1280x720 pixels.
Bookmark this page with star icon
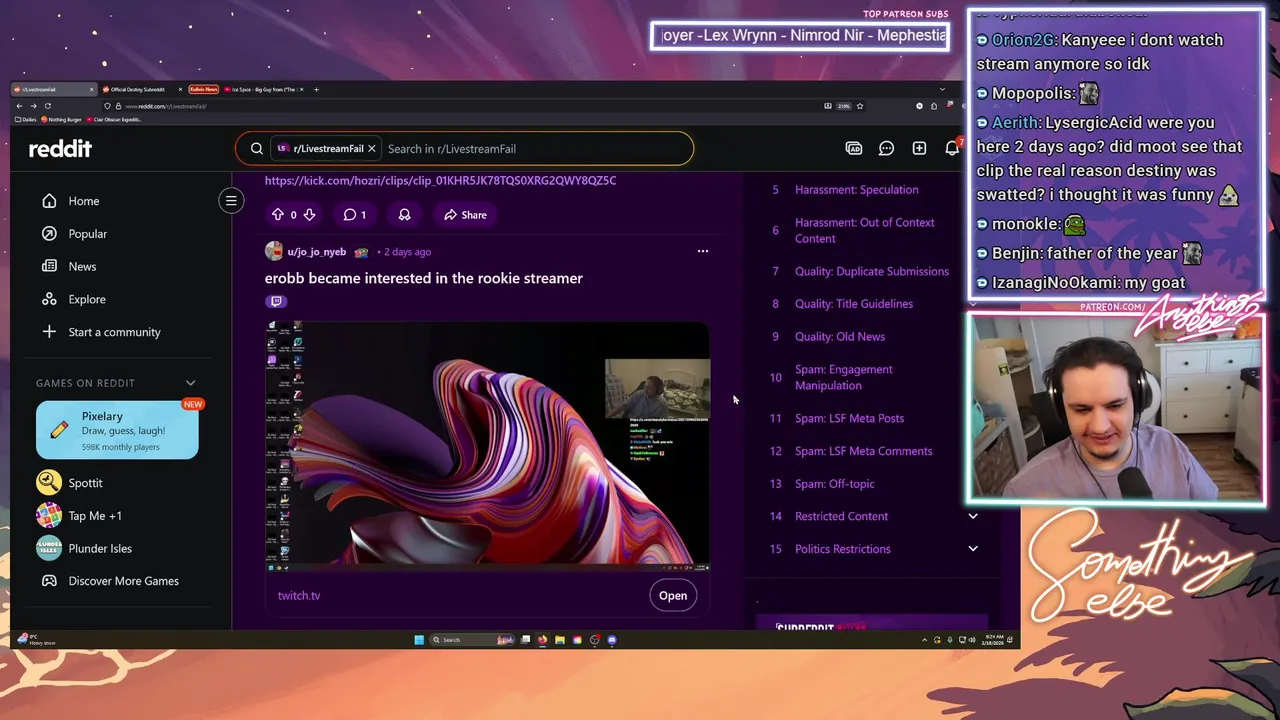pos(860,106)
